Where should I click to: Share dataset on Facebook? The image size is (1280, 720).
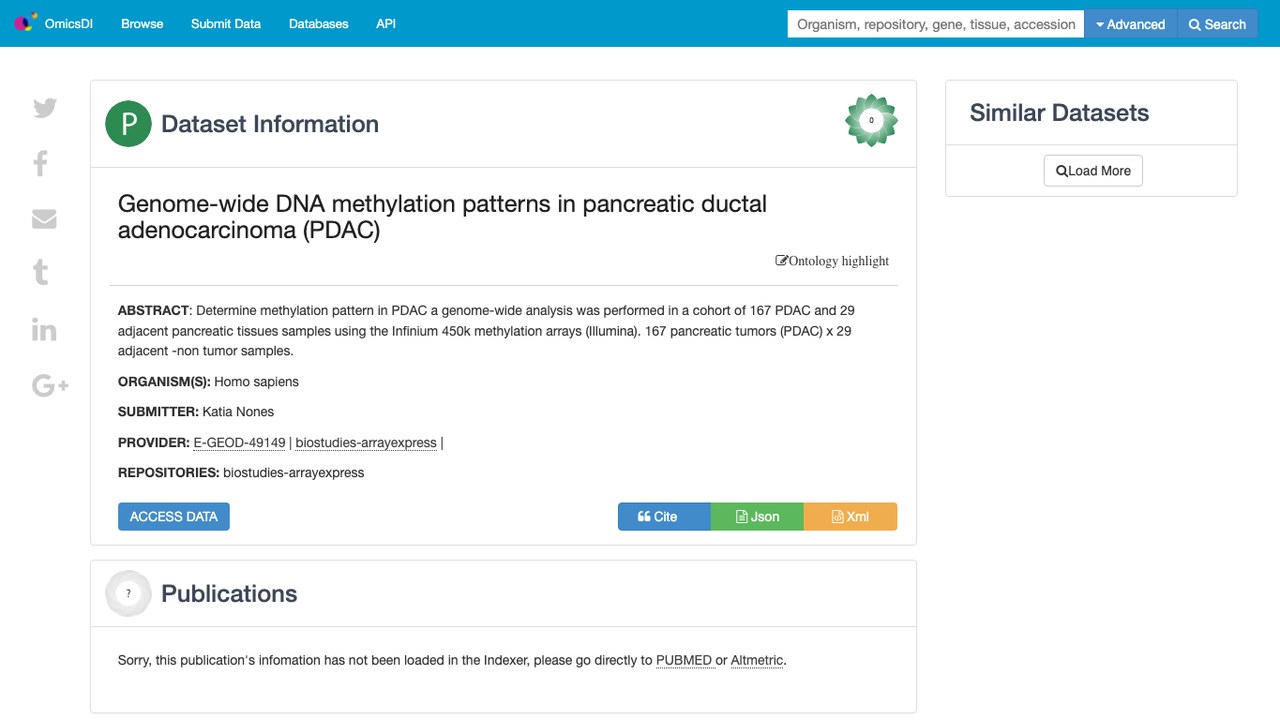(x=41, y=163)
